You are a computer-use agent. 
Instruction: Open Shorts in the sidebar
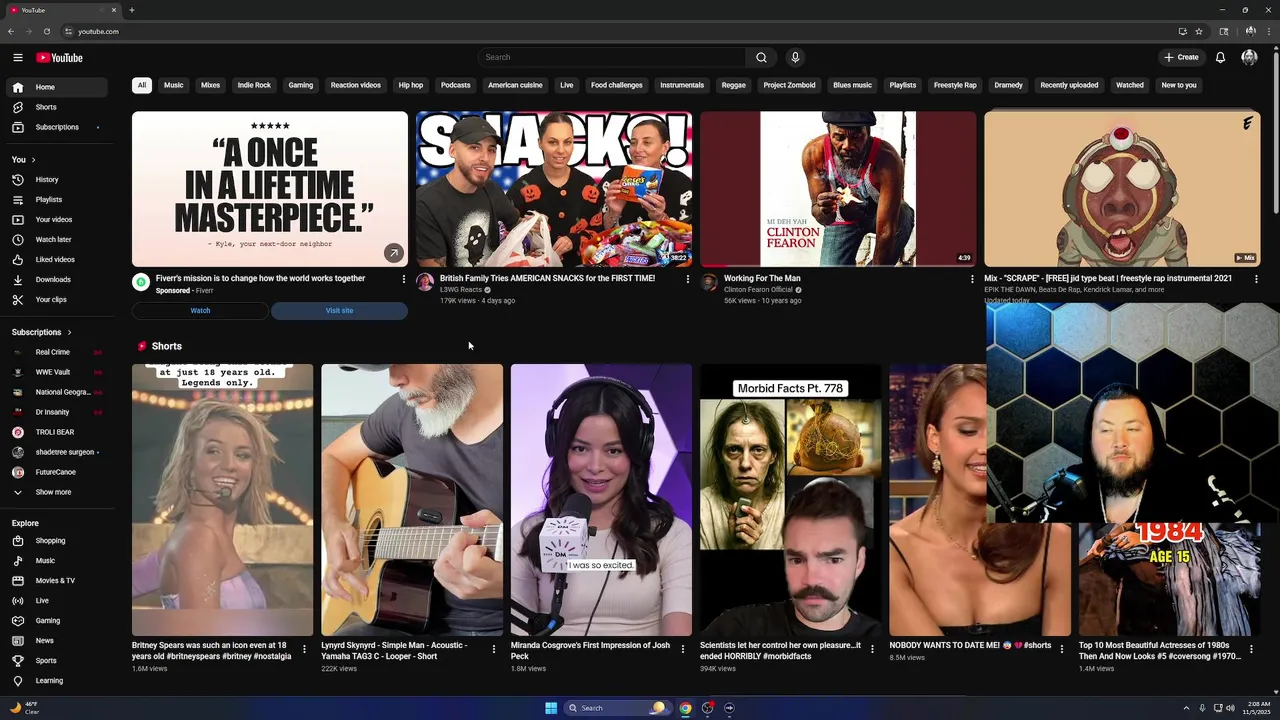click(56, 107)
